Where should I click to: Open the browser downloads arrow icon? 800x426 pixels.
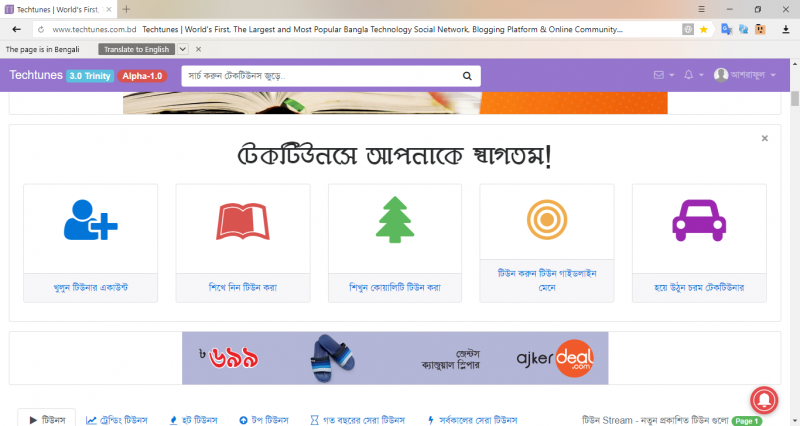tap(786, 30)
